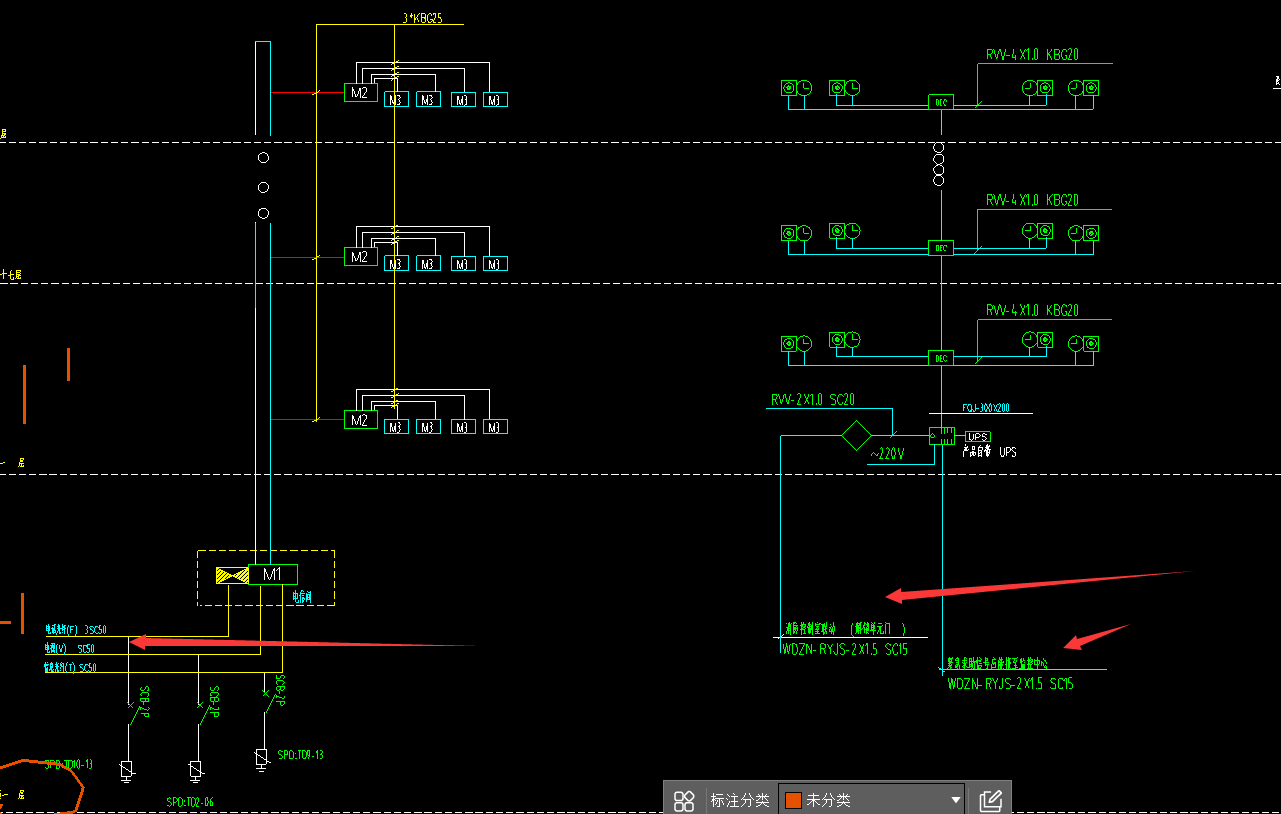
Task: Click the 标注分类 label in bottom toolbar
Action: click(740, 800)
